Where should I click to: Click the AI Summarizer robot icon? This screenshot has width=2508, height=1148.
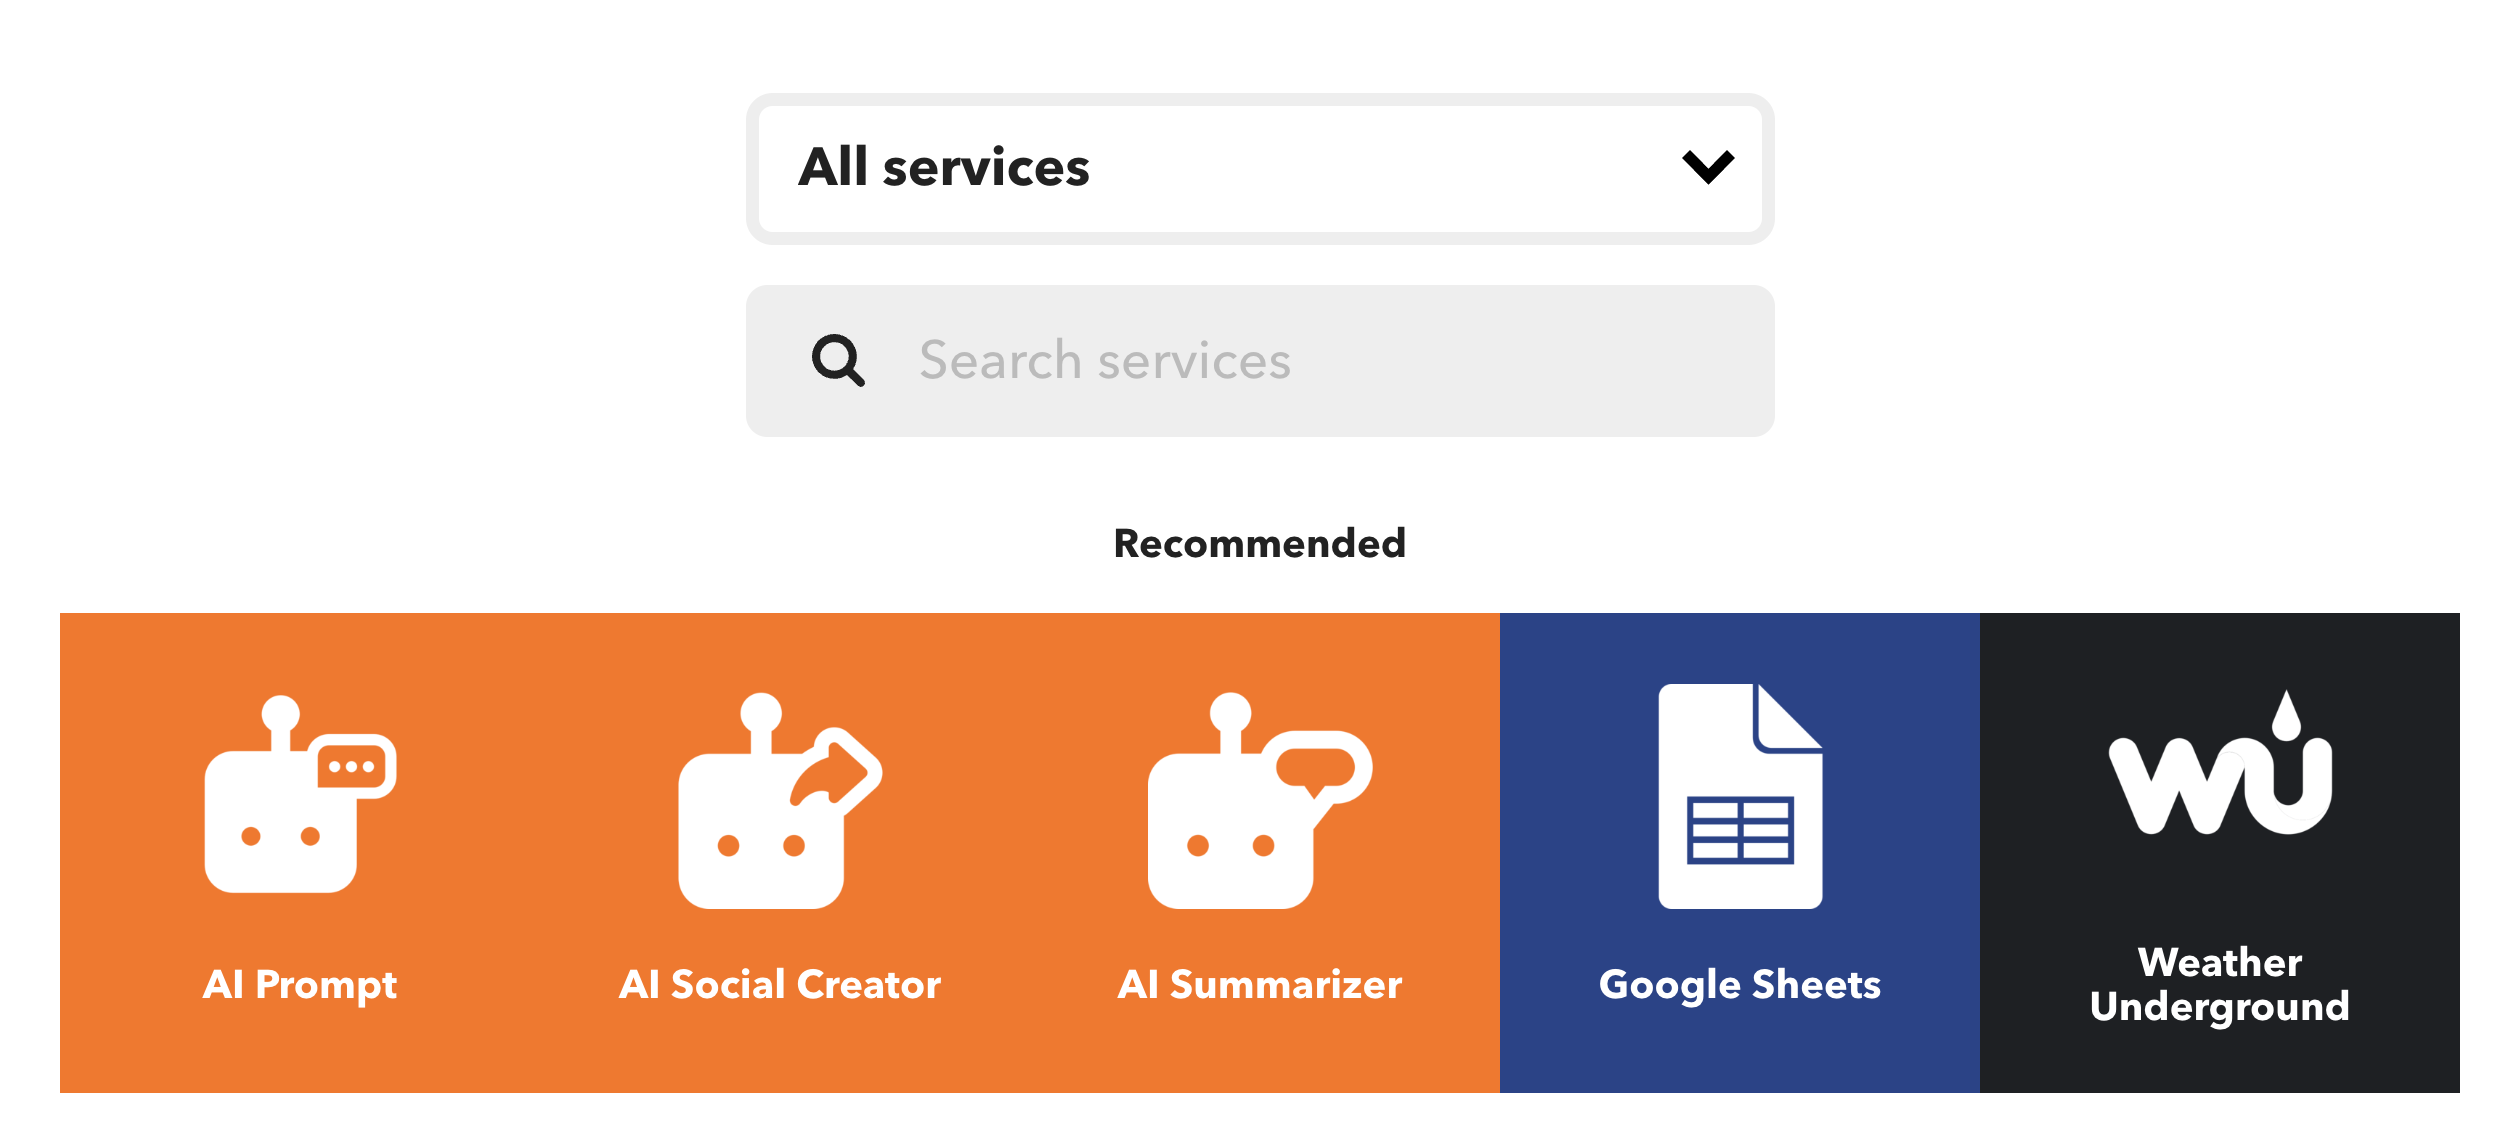click(x=1260, y=800)
